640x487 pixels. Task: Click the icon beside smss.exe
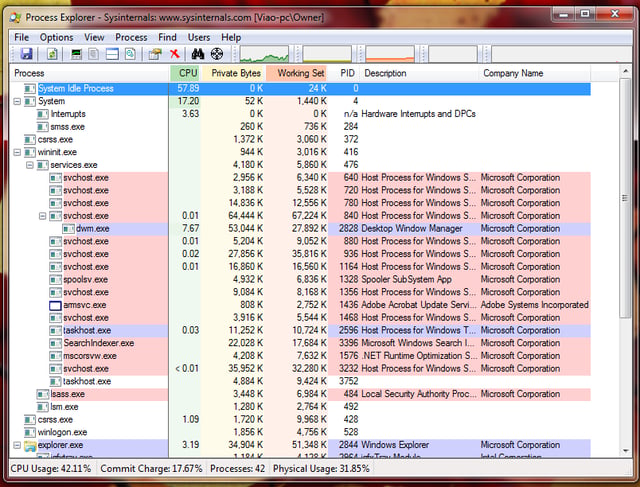click(42, 127)
